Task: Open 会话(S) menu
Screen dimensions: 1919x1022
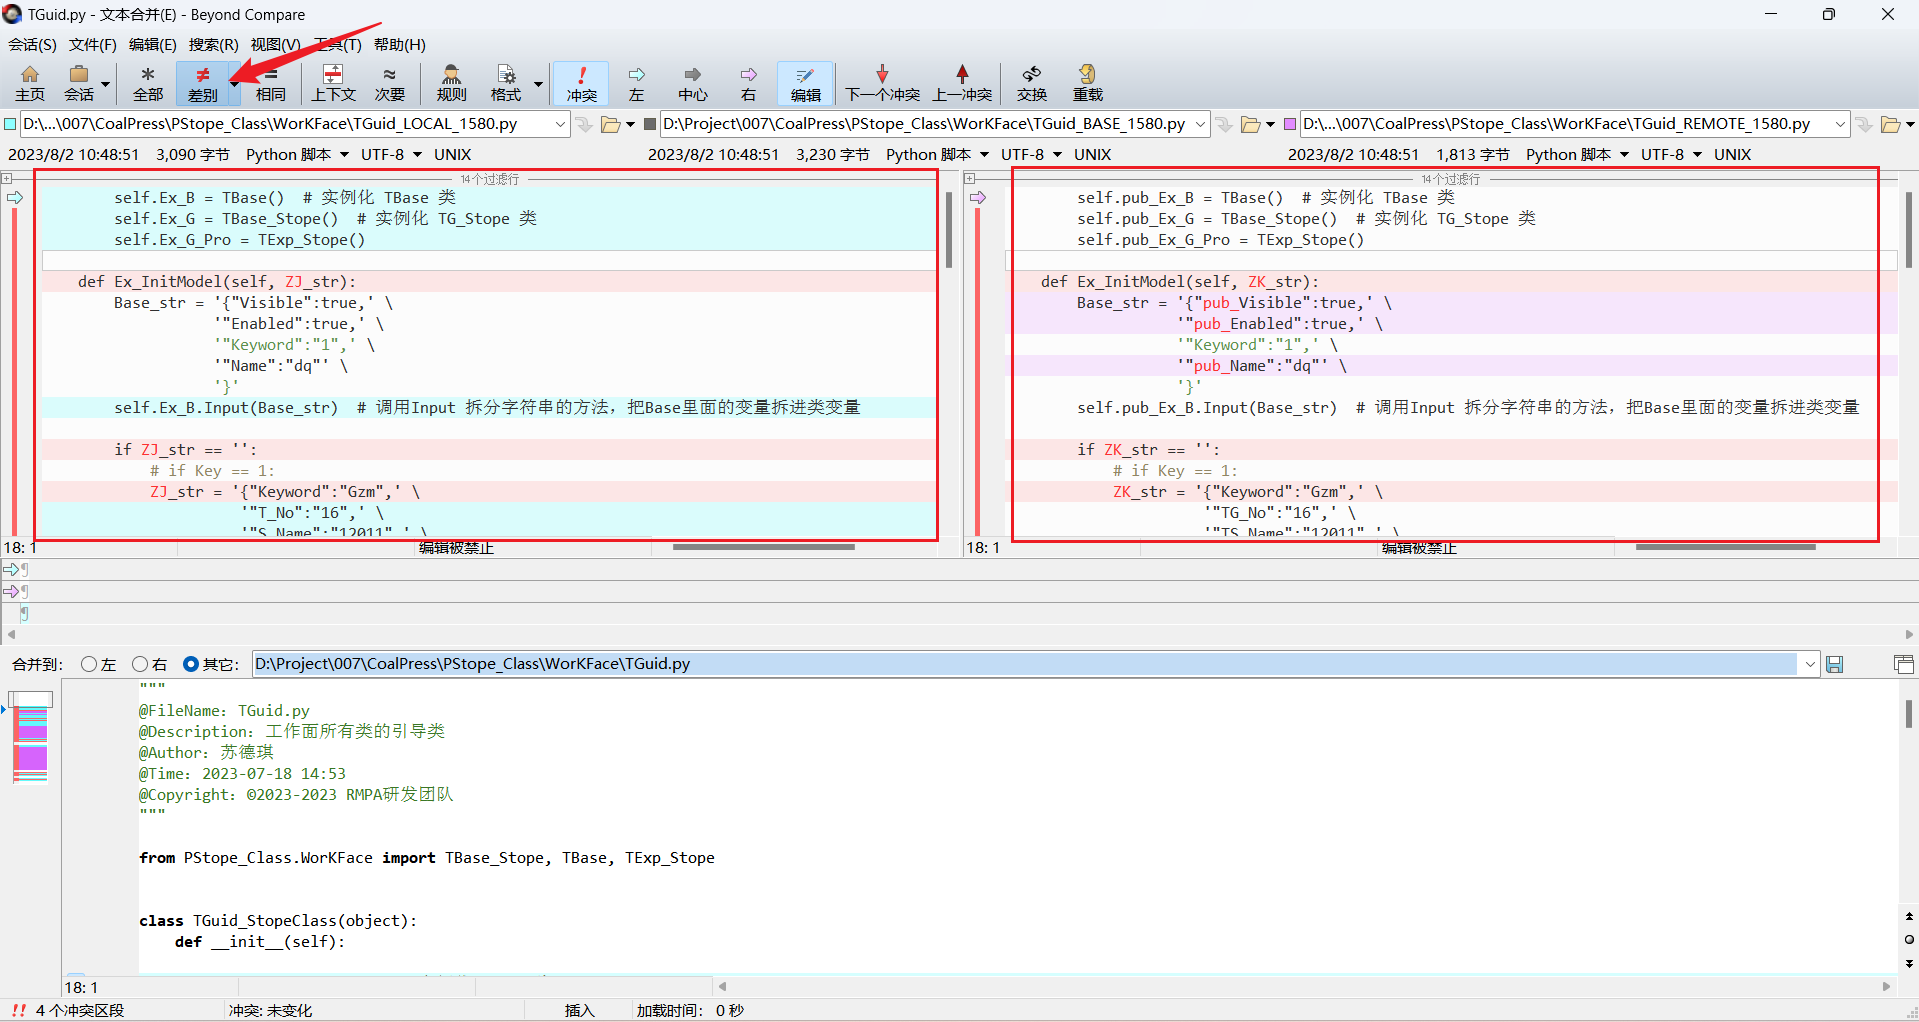Action: (x=32, y=44)
